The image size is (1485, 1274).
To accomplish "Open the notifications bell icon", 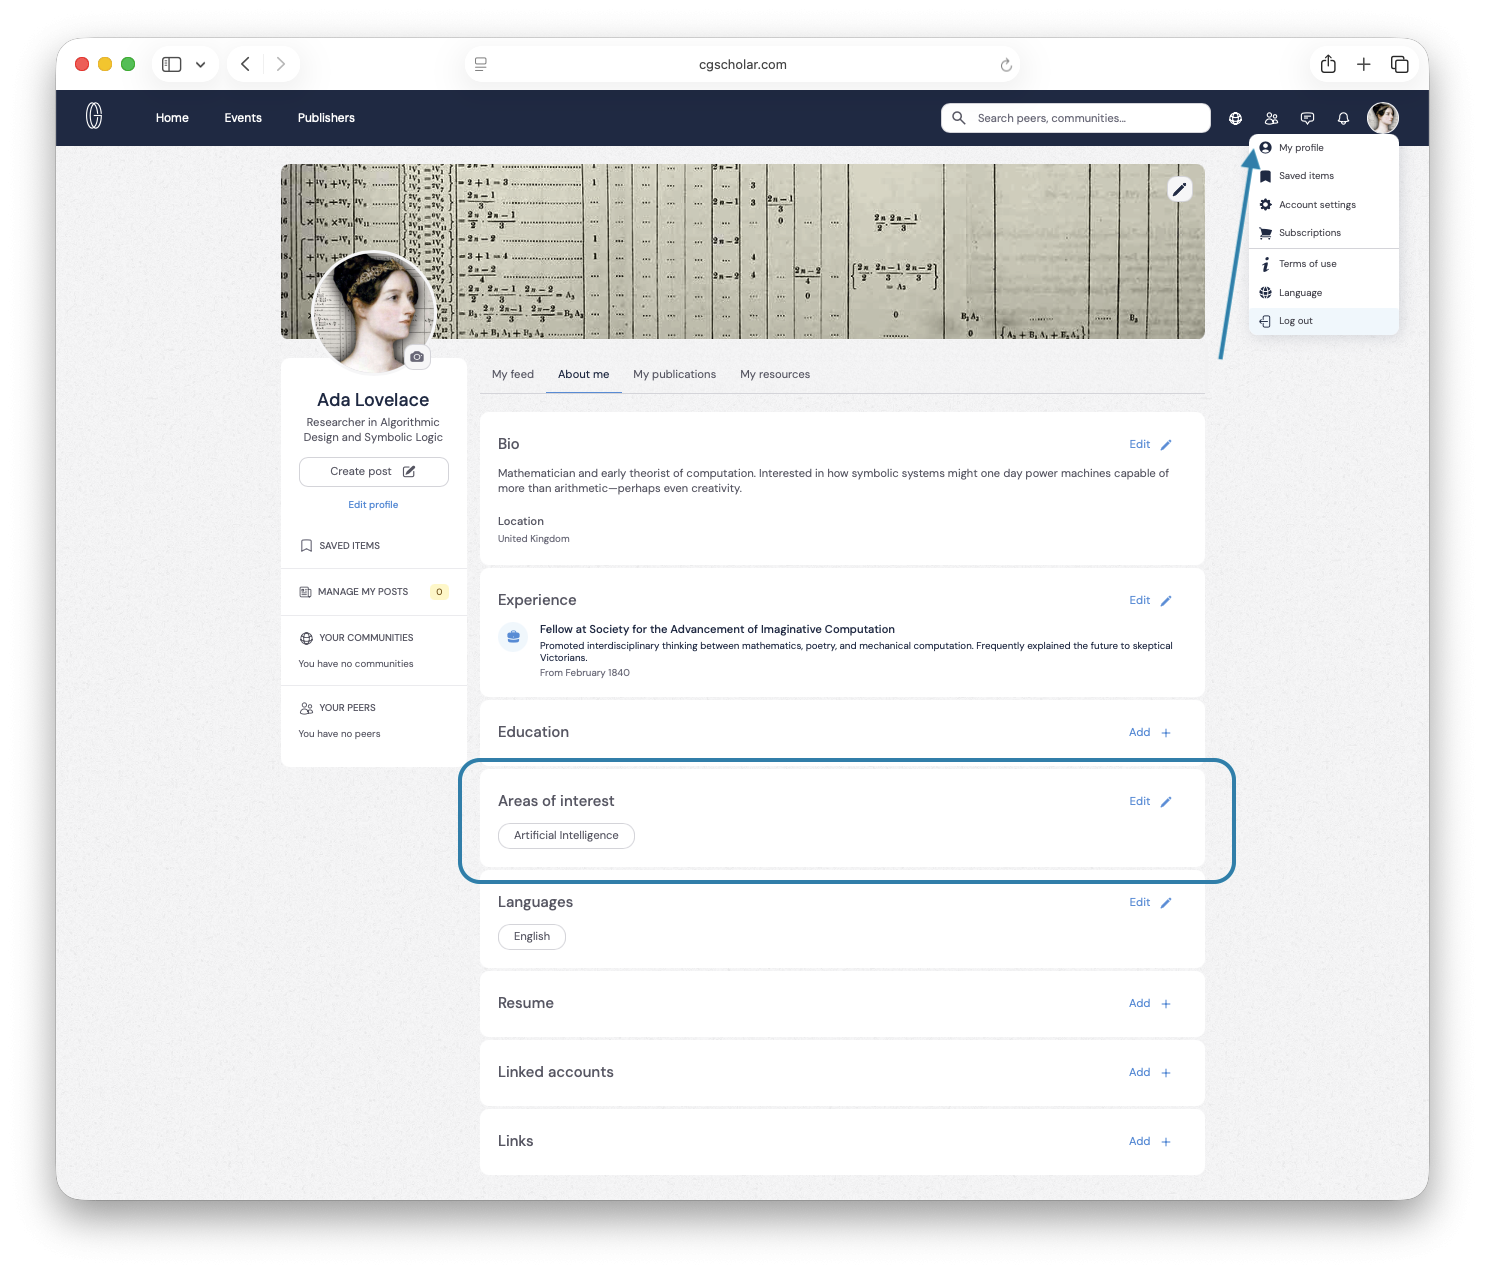I will click(x=1343, y=118).
